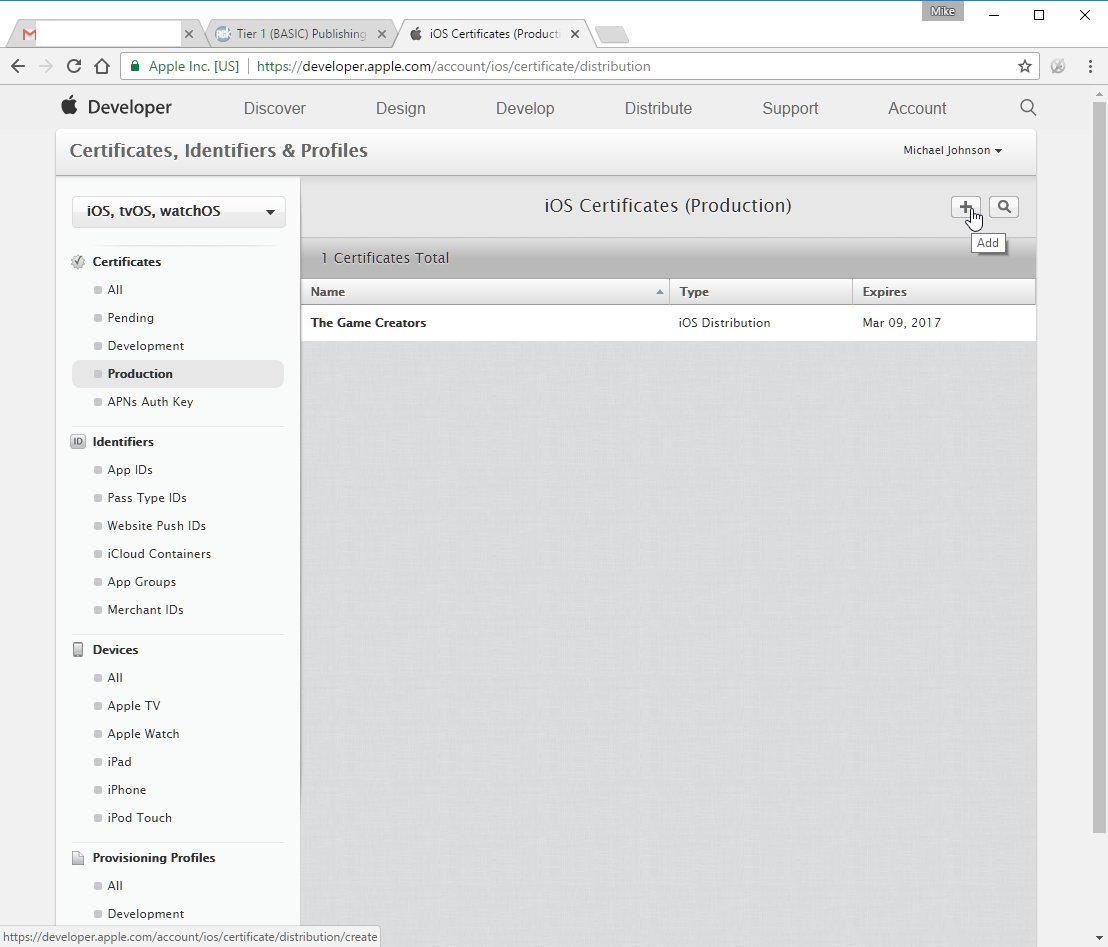The image size is (1108, 947).
Task: Open APNs Auth Key section
Action: point(150,402)
